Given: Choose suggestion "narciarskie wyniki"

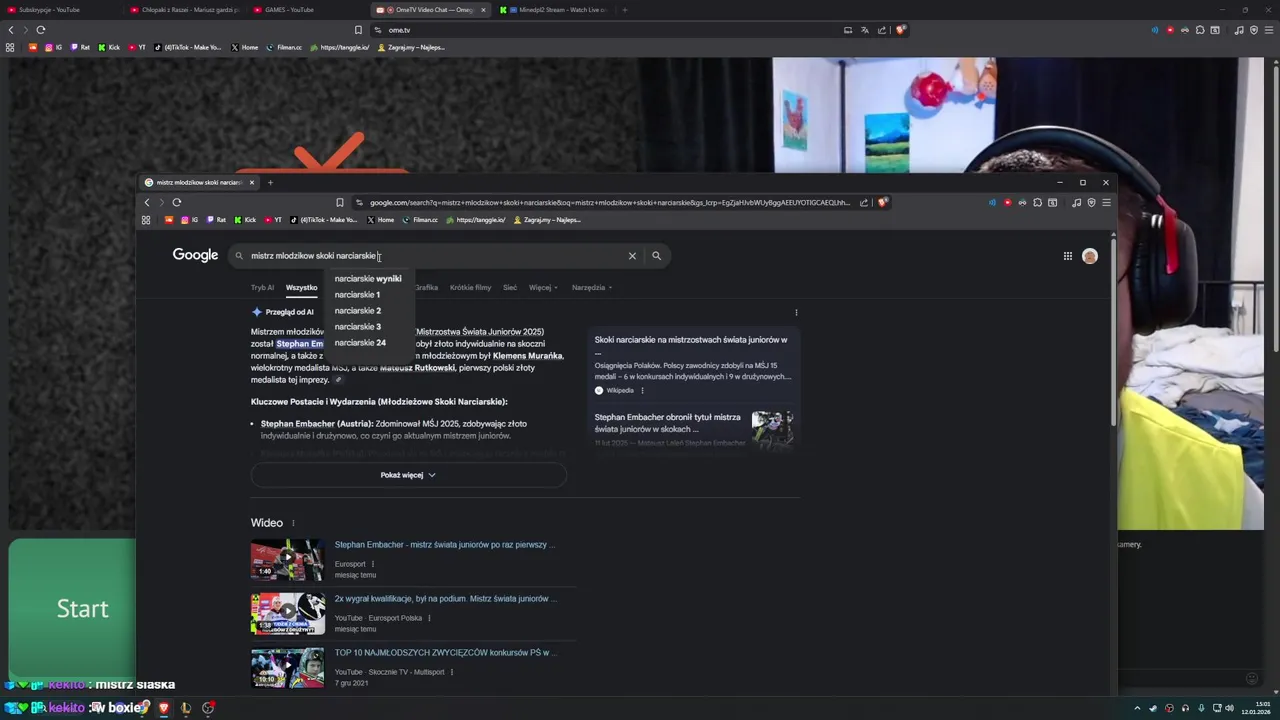Looking at the screenshot, I should [368, 279].
